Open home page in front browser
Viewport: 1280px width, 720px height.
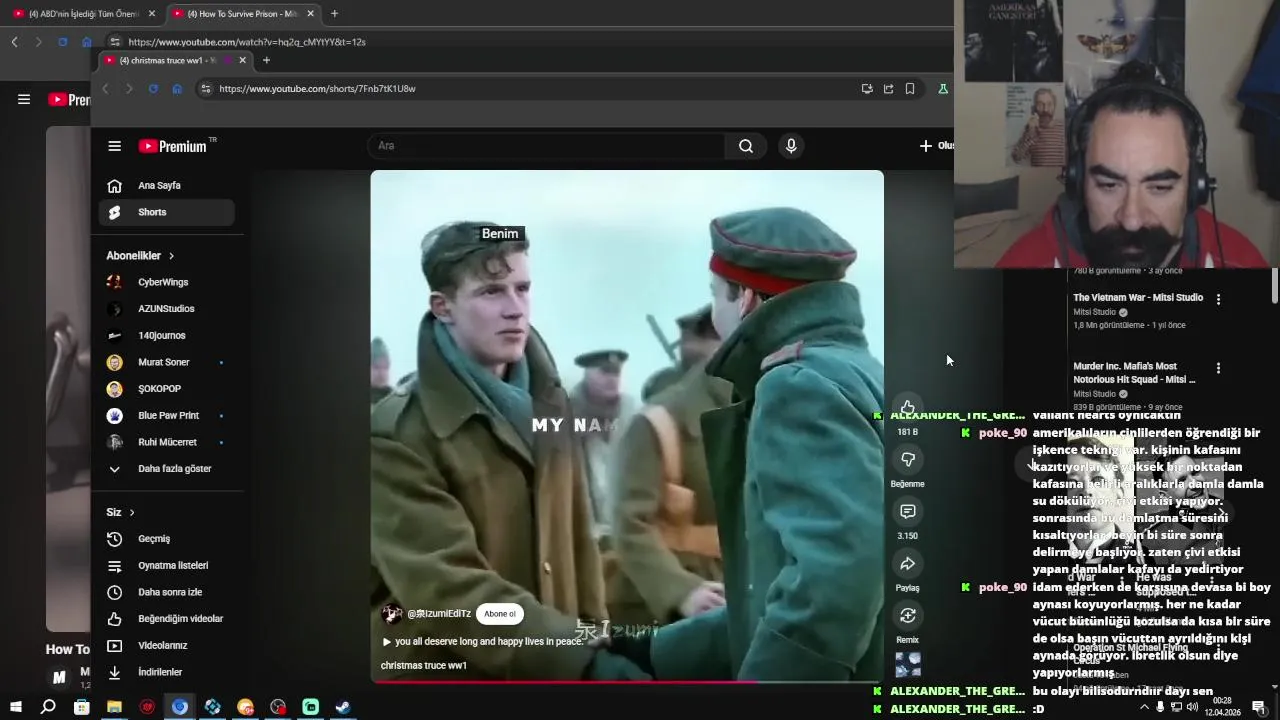click(177, 89)
